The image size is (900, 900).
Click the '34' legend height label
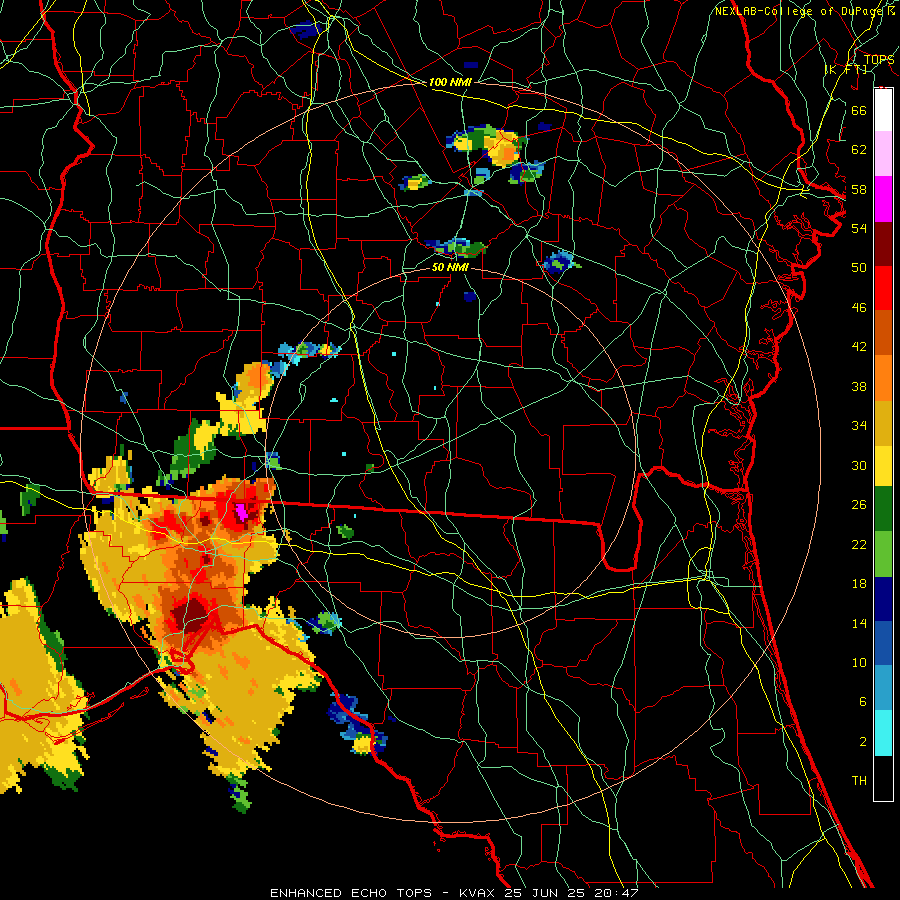(x=859, y=425)
